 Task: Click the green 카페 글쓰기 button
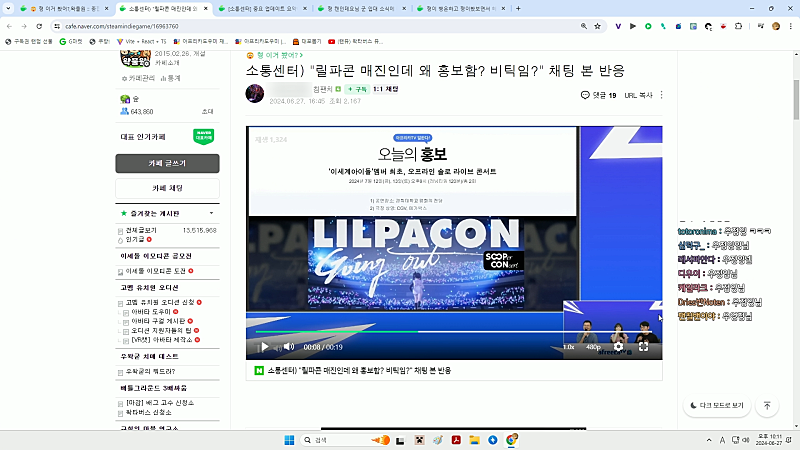(167, 163)
